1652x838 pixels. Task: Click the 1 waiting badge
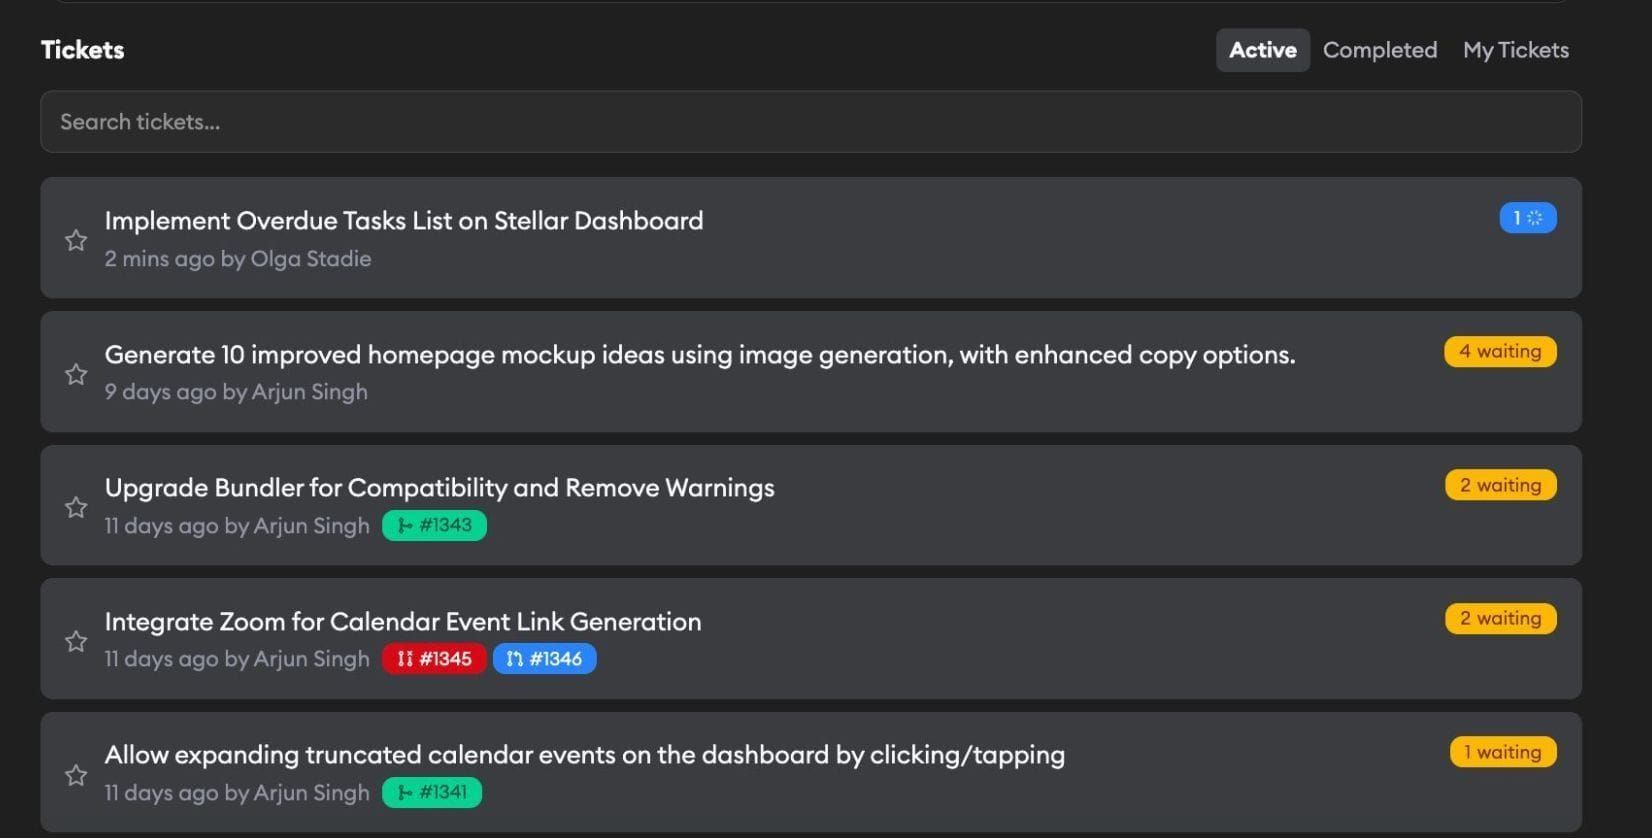1503,752
